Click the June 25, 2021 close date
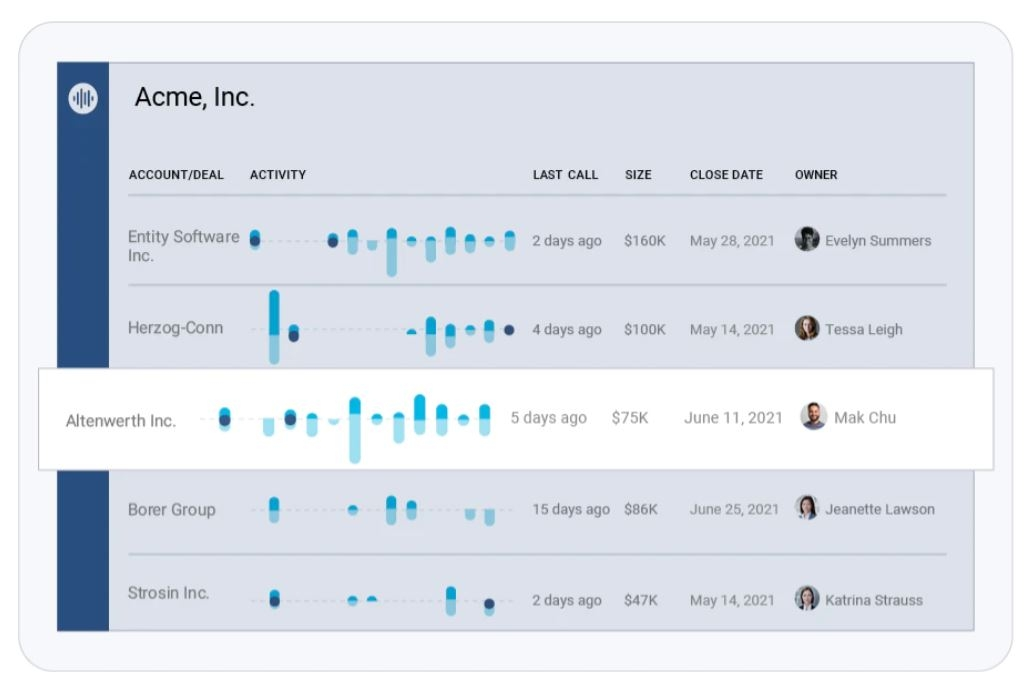This screenshot has height=689, width=1036. tap(734, 509)
